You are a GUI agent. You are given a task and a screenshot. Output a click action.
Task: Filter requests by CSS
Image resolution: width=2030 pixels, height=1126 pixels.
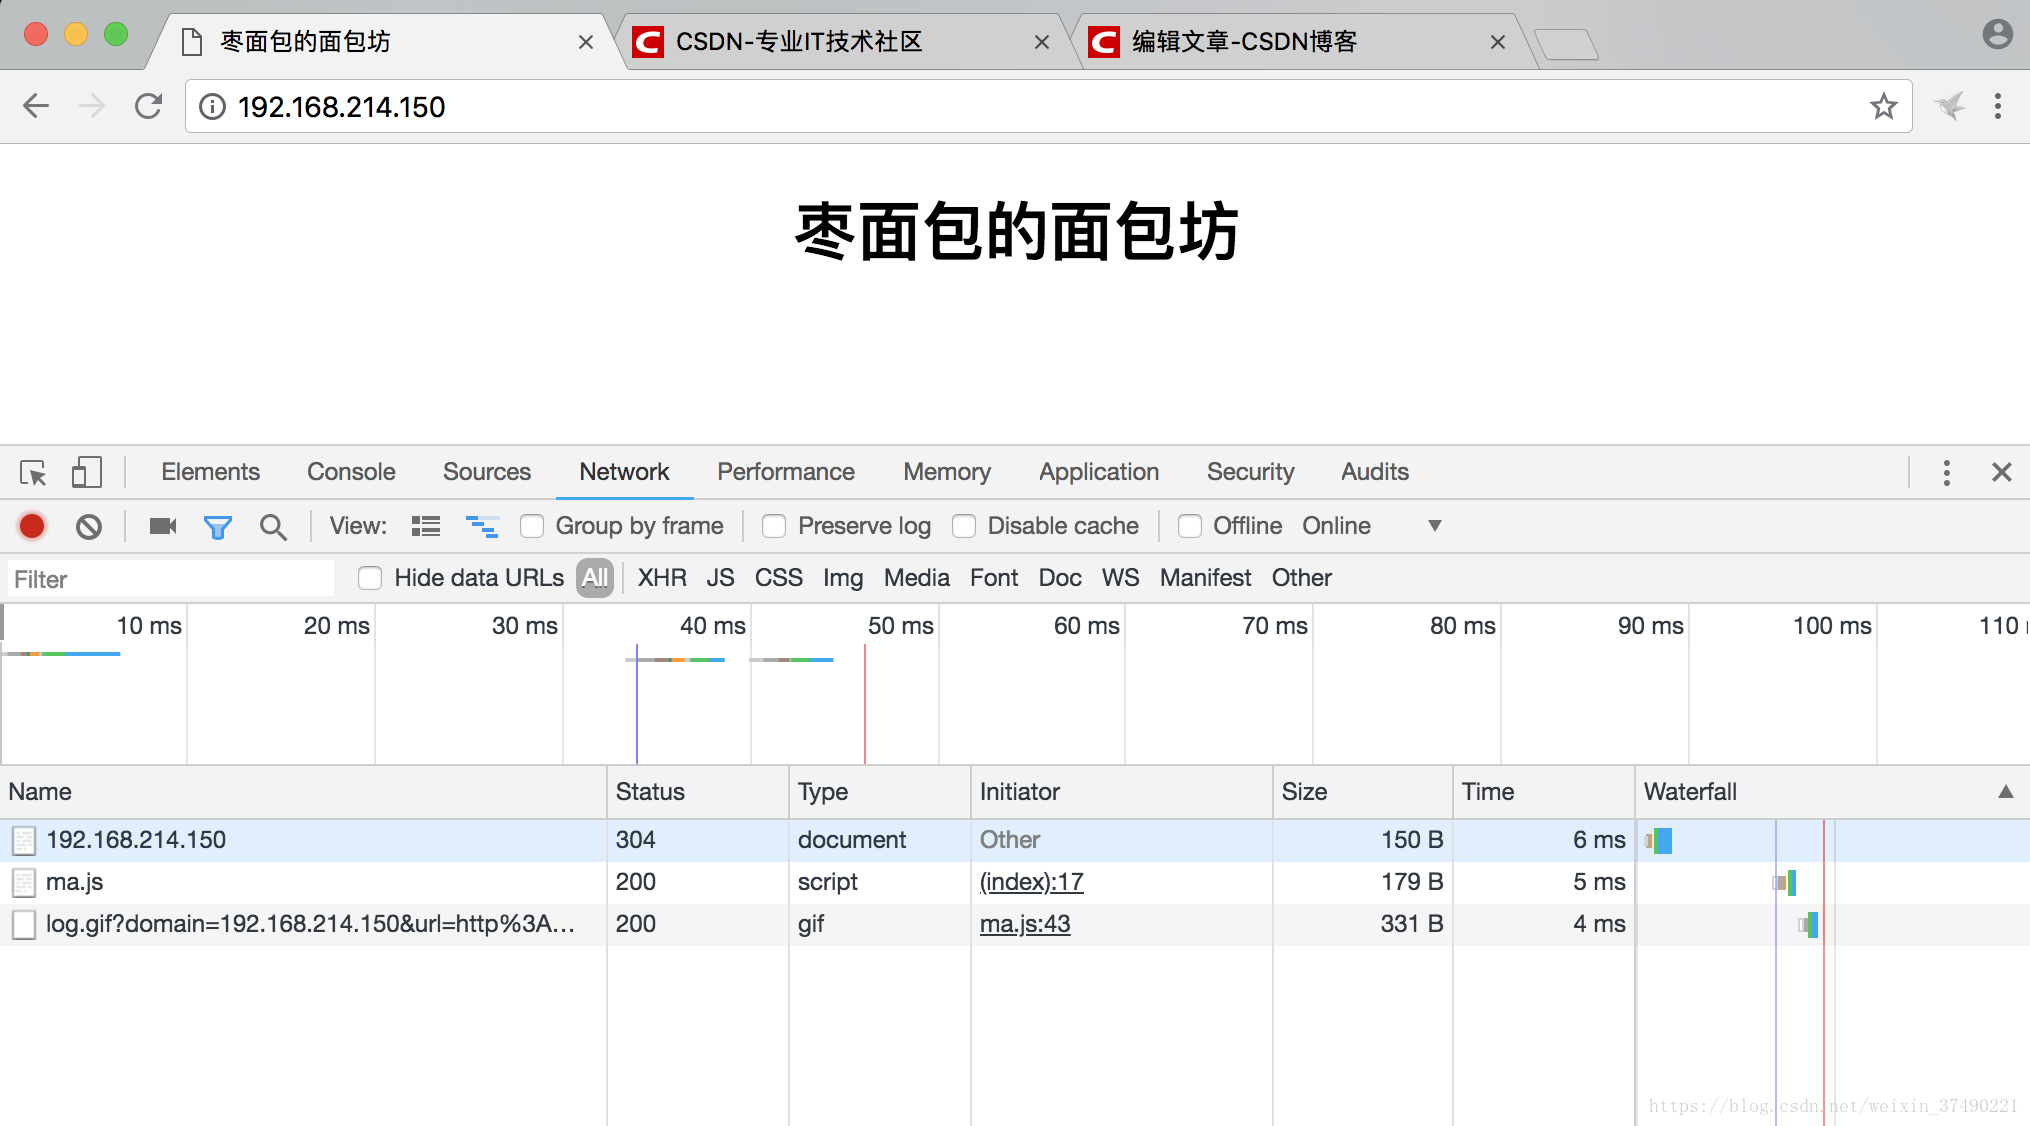779,578
